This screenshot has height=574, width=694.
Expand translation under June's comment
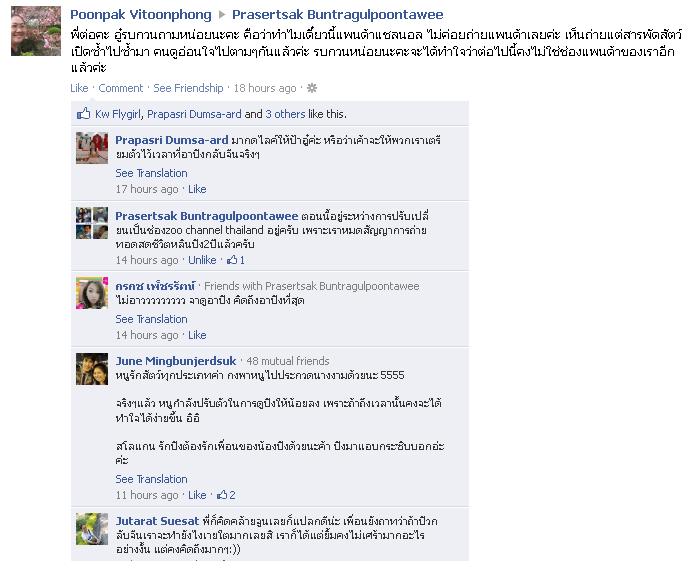pos(151,479)
